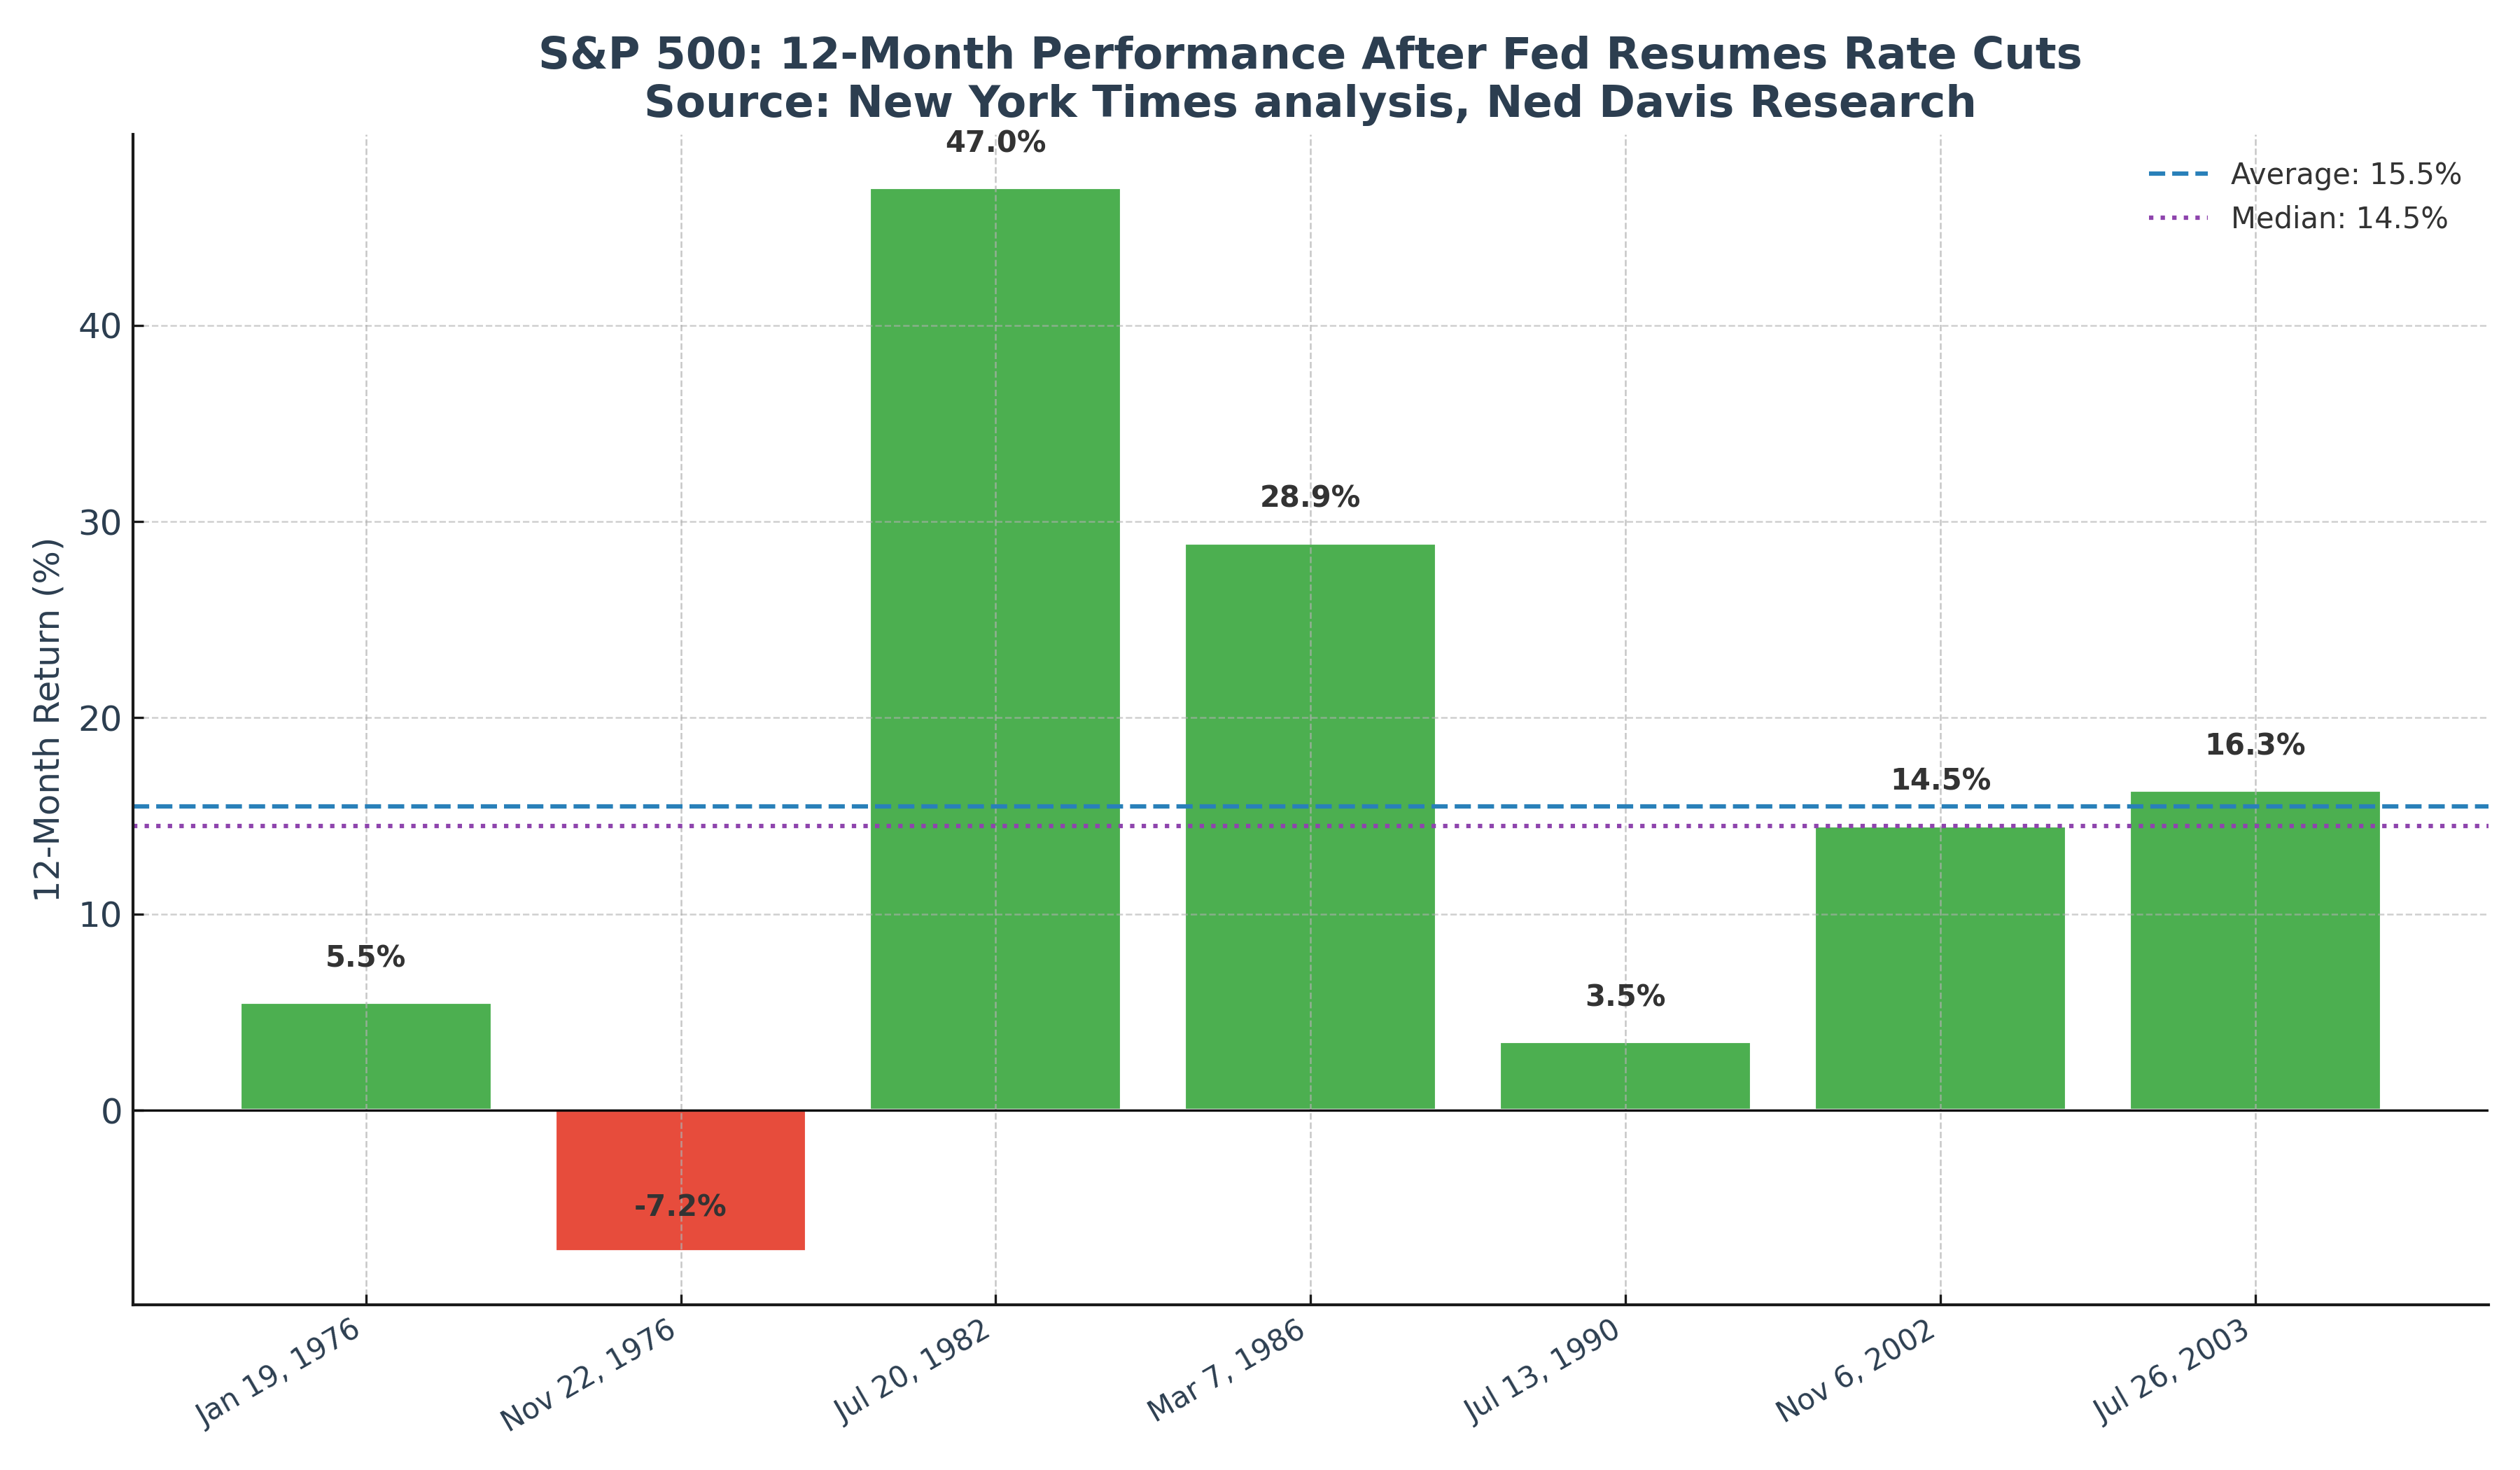
Task: Click the 3.5% data label
Action: pos(1625,996)
